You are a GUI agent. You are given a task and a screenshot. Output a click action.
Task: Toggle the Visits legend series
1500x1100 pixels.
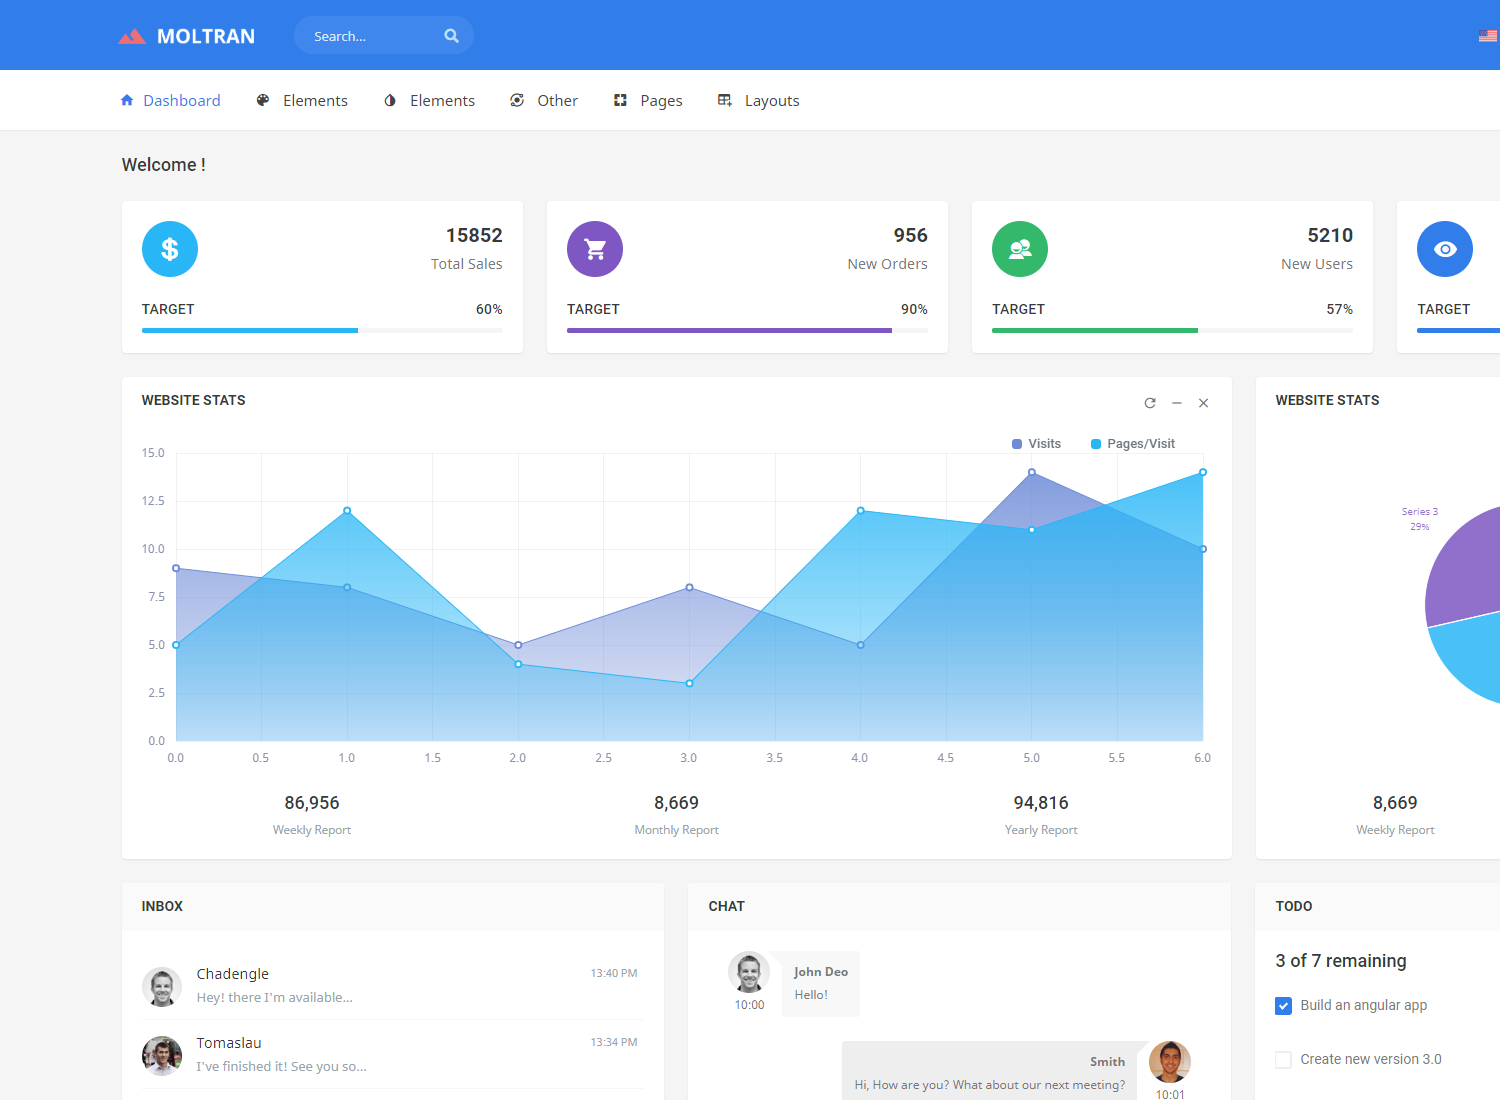(x=1036, y=444)
